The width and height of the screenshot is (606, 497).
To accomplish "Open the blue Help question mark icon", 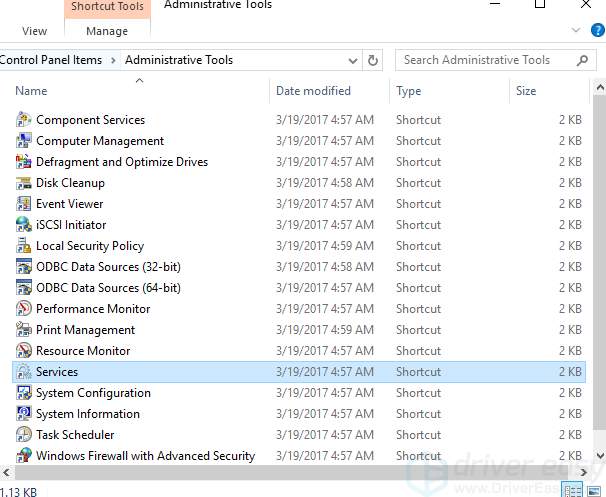I will tap(597, 30).
